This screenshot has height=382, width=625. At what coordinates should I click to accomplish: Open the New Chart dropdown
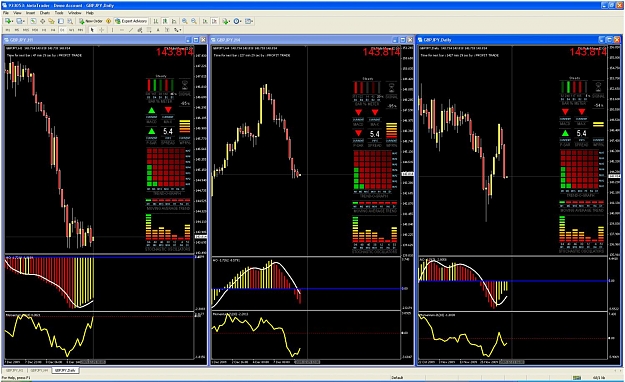pos(9,21)
